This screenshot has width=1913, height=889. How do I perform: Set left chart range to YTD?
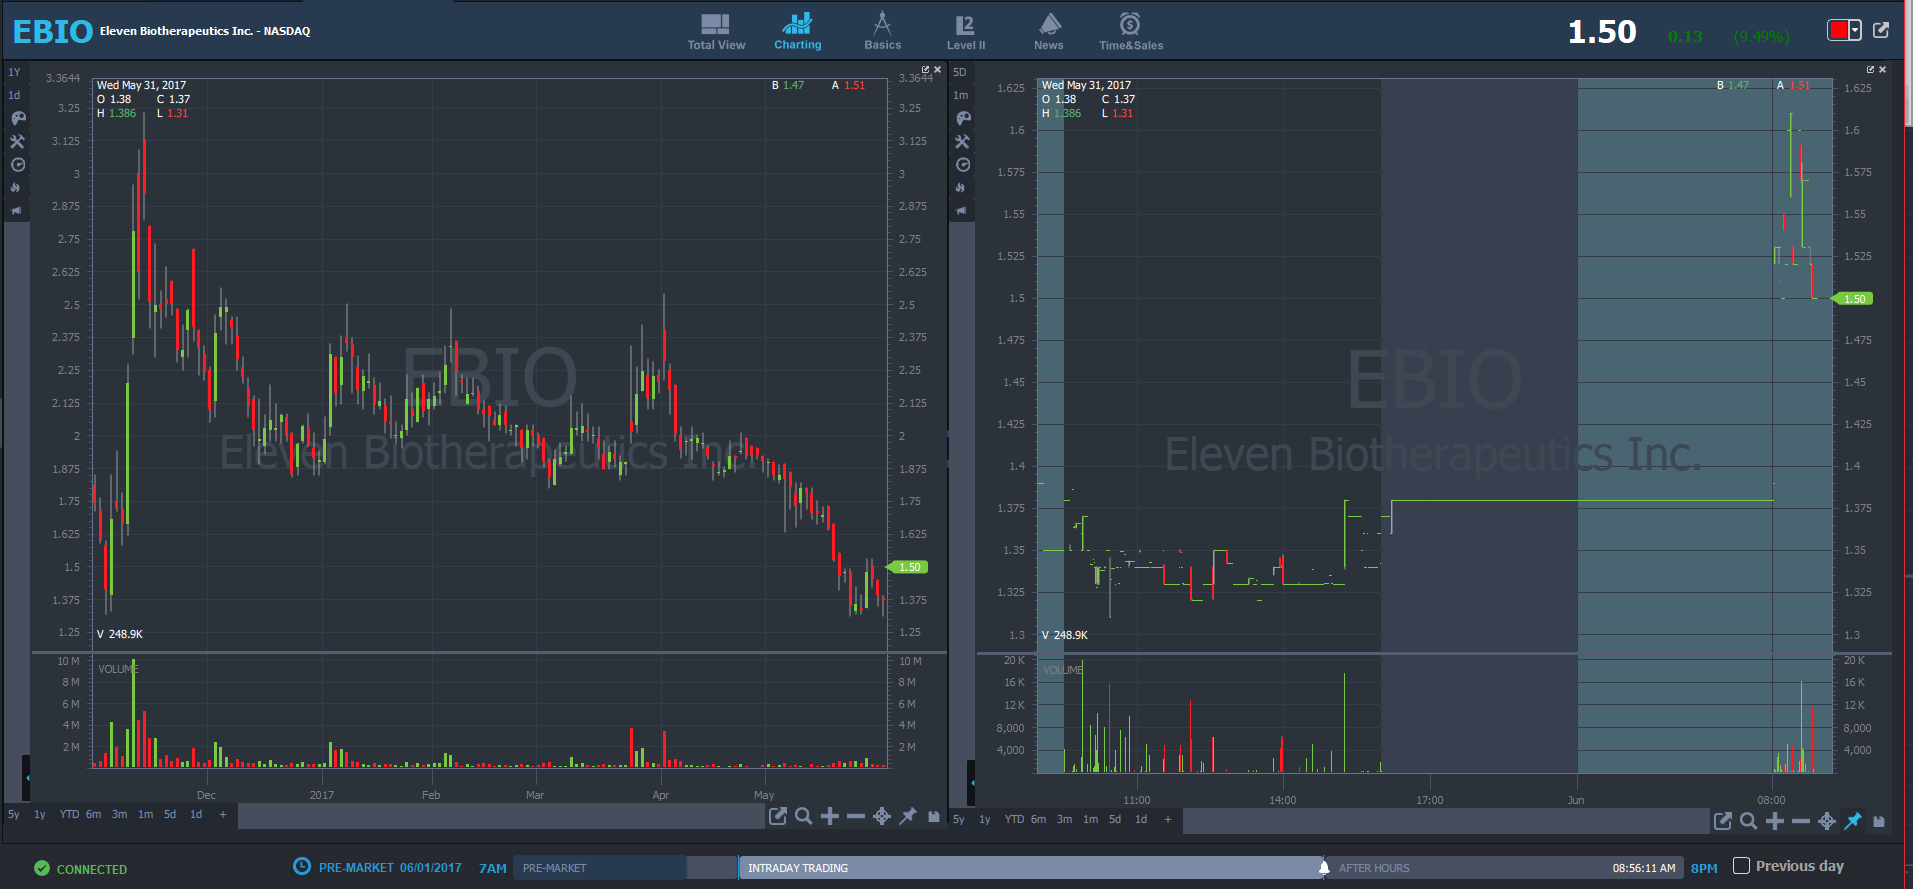point(69,814)
